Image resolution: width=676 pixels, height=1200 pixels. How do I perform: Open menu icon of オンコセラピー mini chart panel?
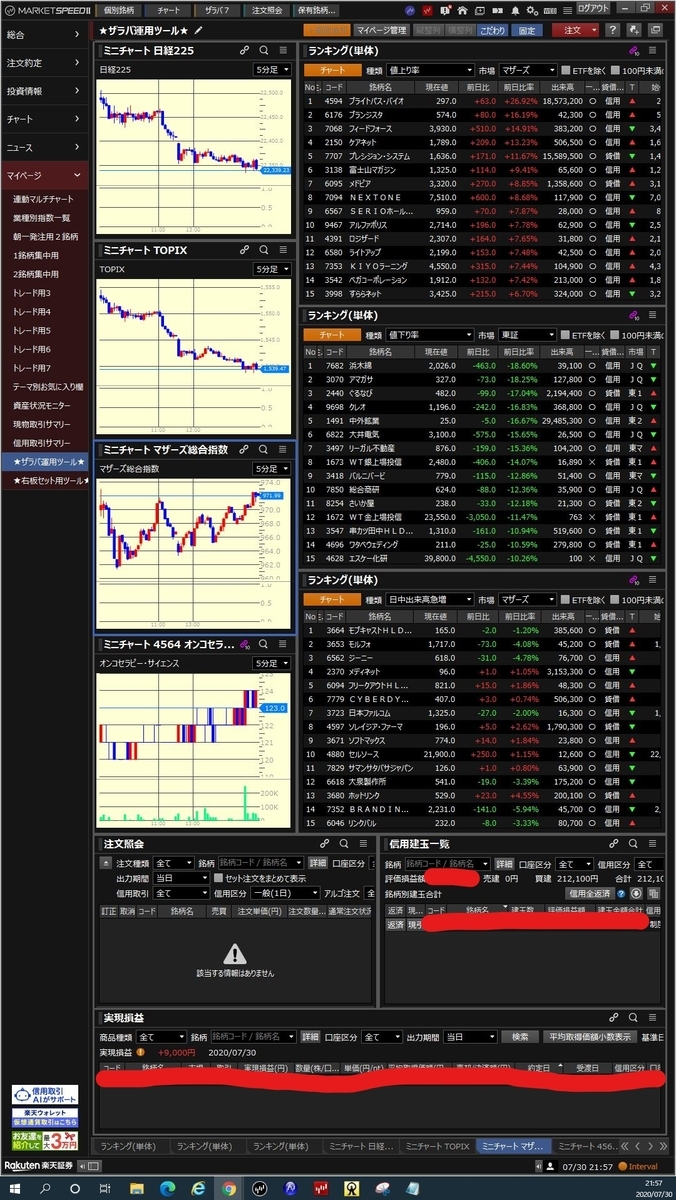[x=283, y=645]
